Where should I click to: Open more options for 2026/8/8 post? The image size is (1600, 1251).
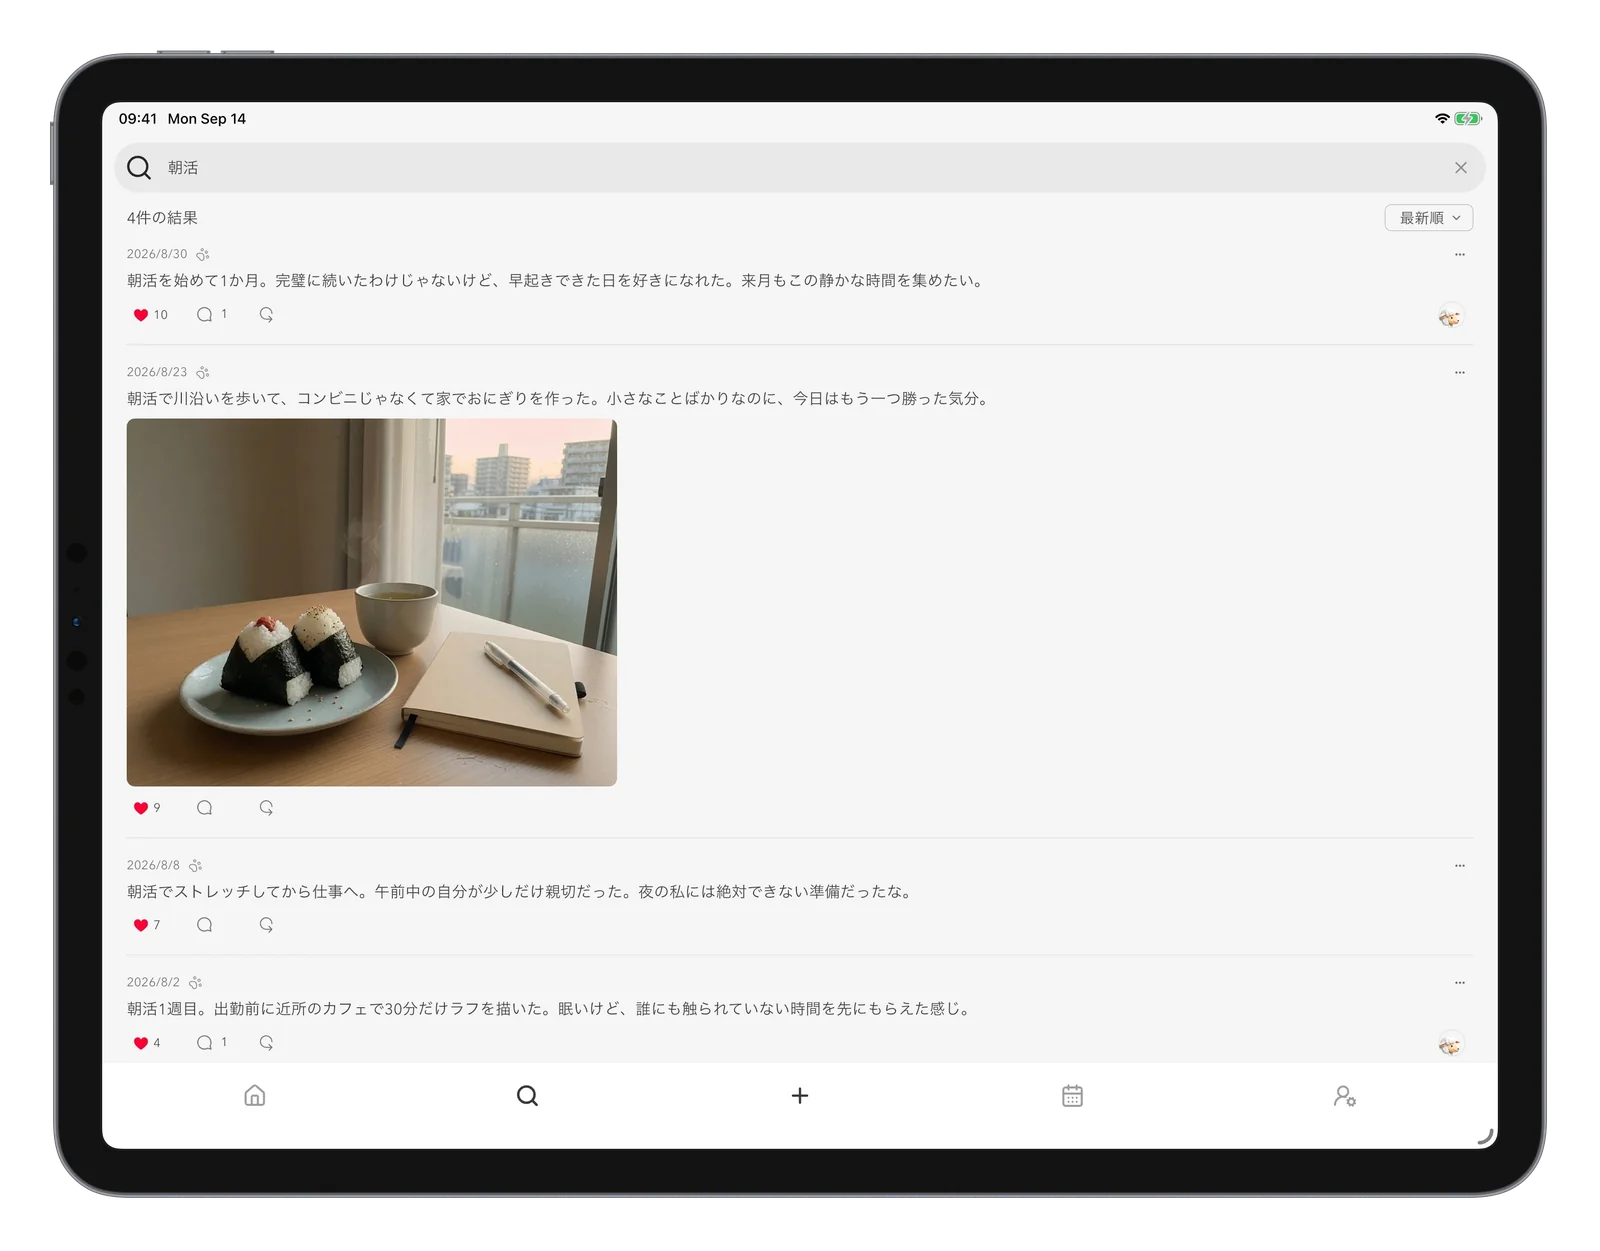pyautogui.click(x=1460, y=866)
